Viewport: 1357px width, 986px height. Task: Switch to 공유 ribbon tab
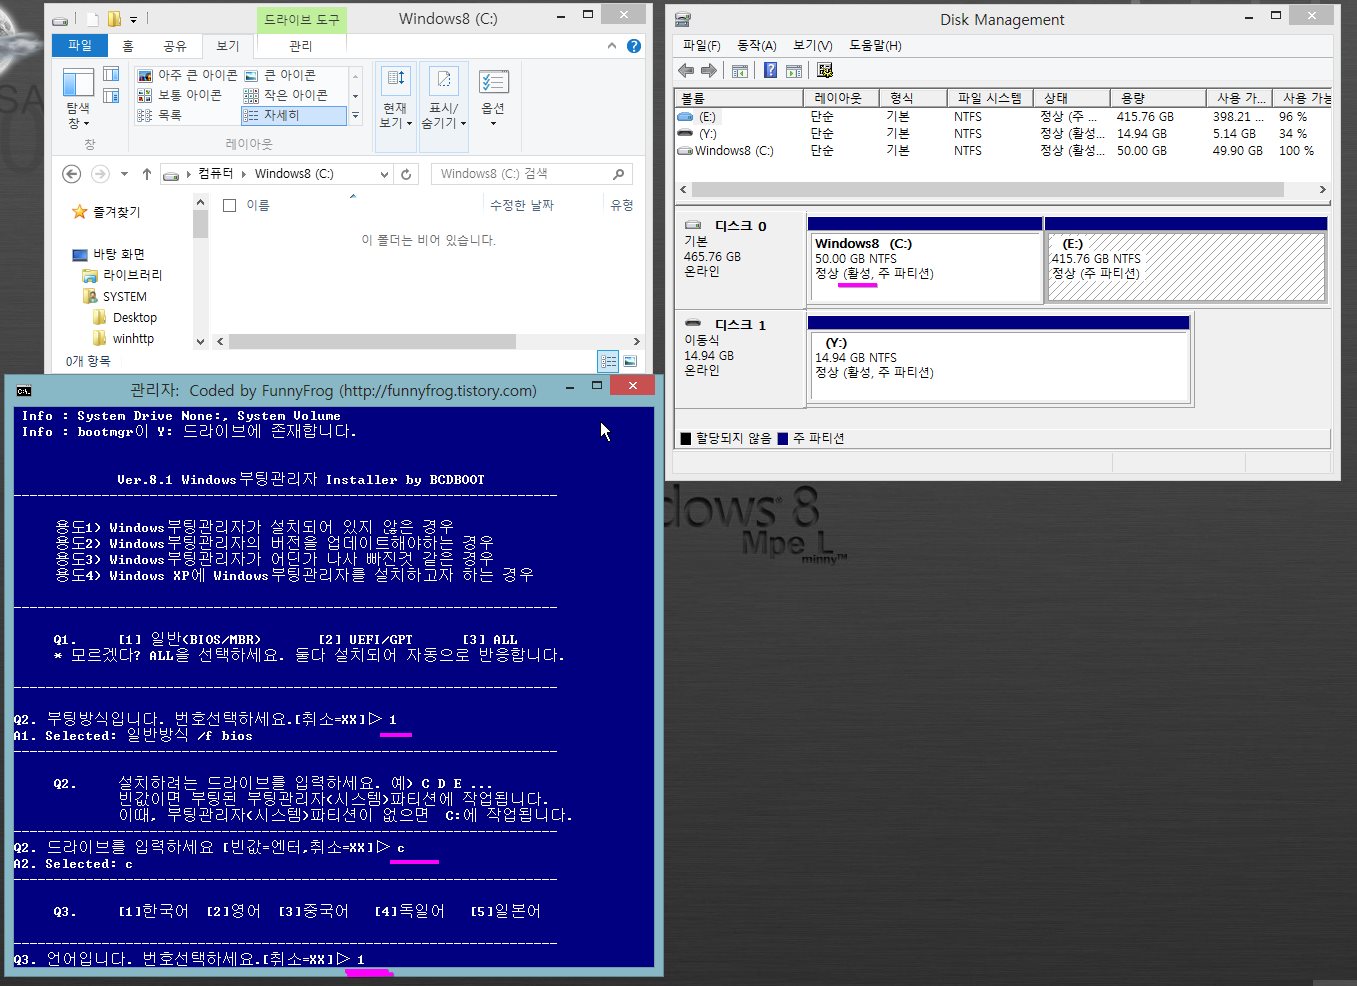coord(175,46)
